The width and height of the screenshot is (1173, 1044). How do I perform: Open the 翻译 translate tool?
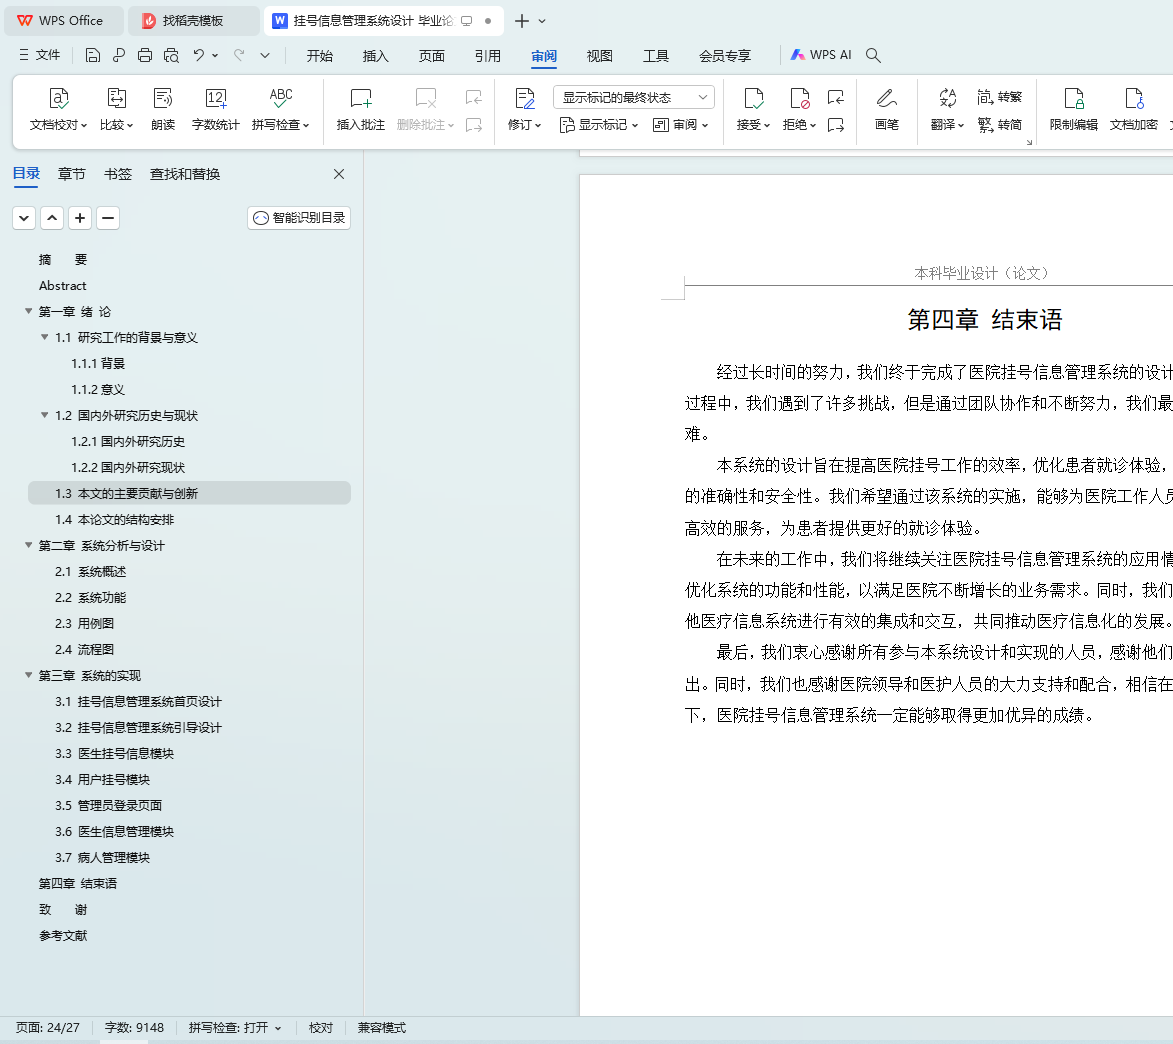click(x=947, y=109)
